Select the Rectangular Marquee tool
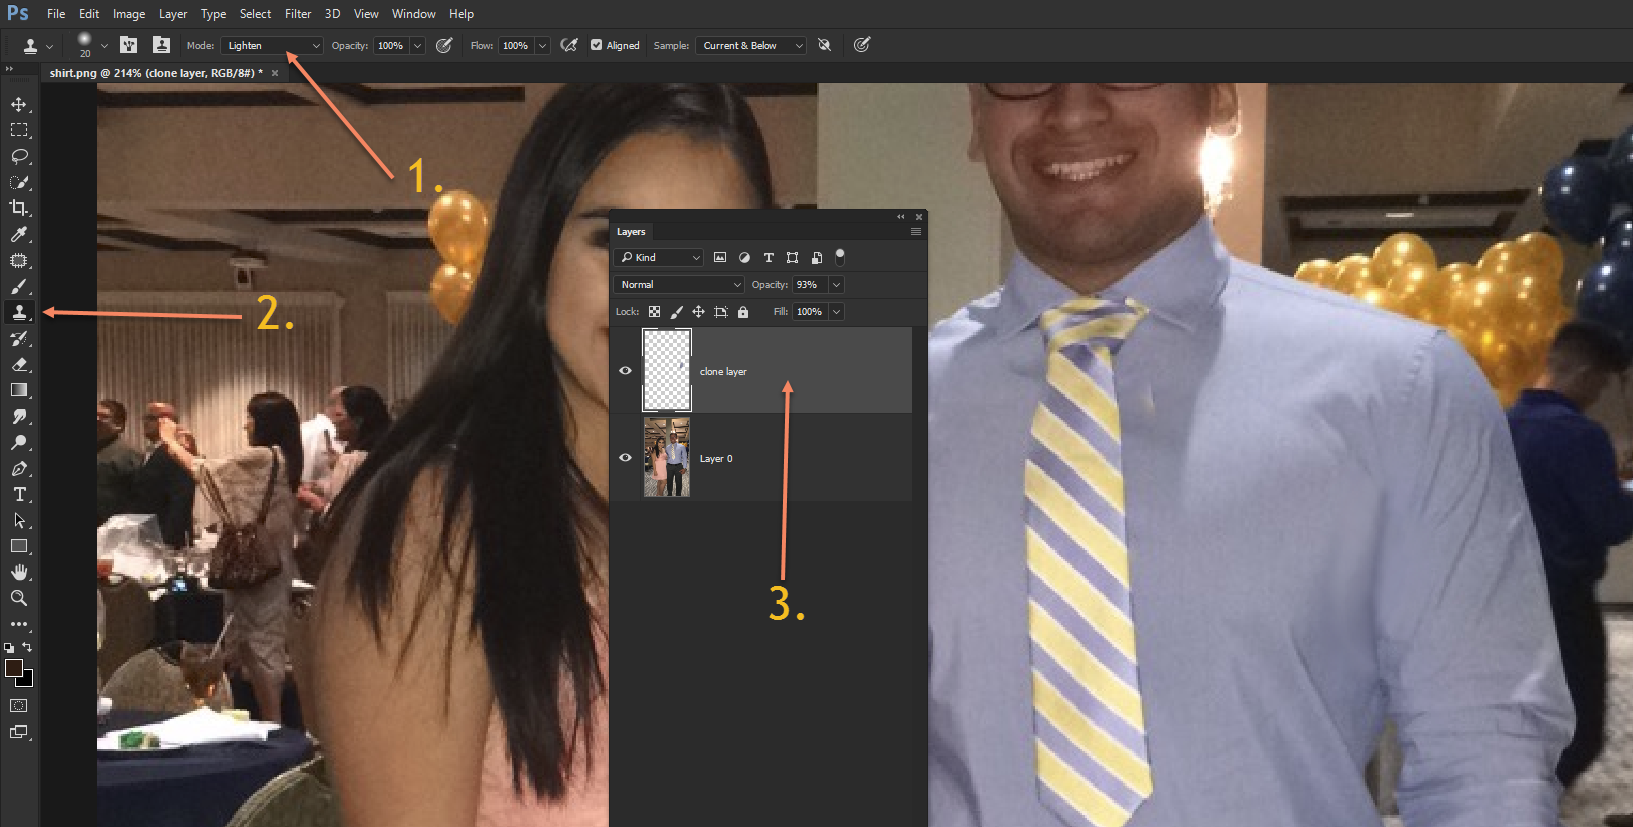The image size is (1633, 827). (x=19, y=130)
